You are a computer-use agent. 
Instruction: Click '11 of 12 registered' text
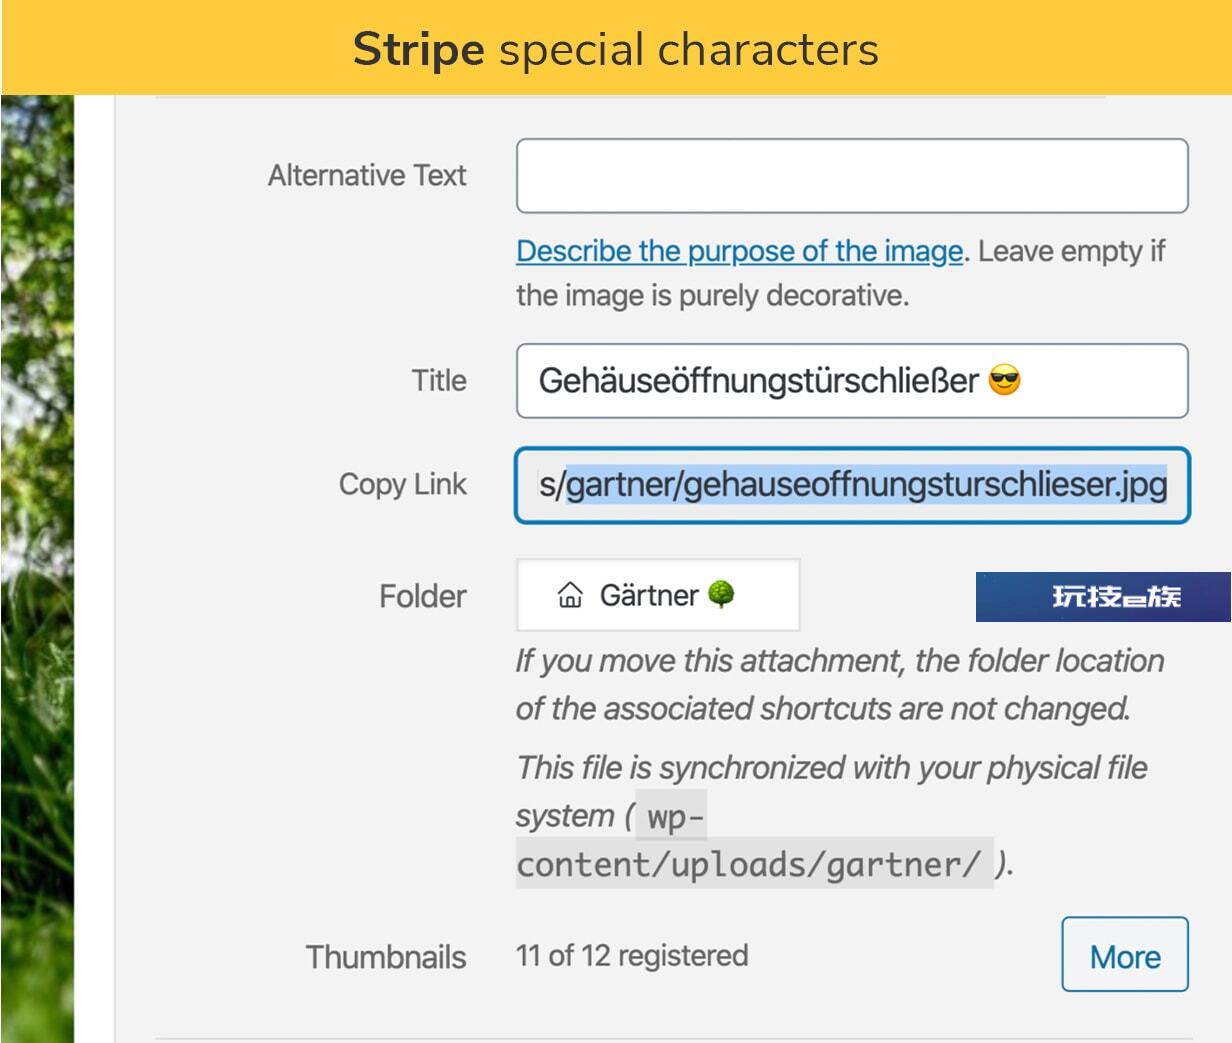click(632, 955)
